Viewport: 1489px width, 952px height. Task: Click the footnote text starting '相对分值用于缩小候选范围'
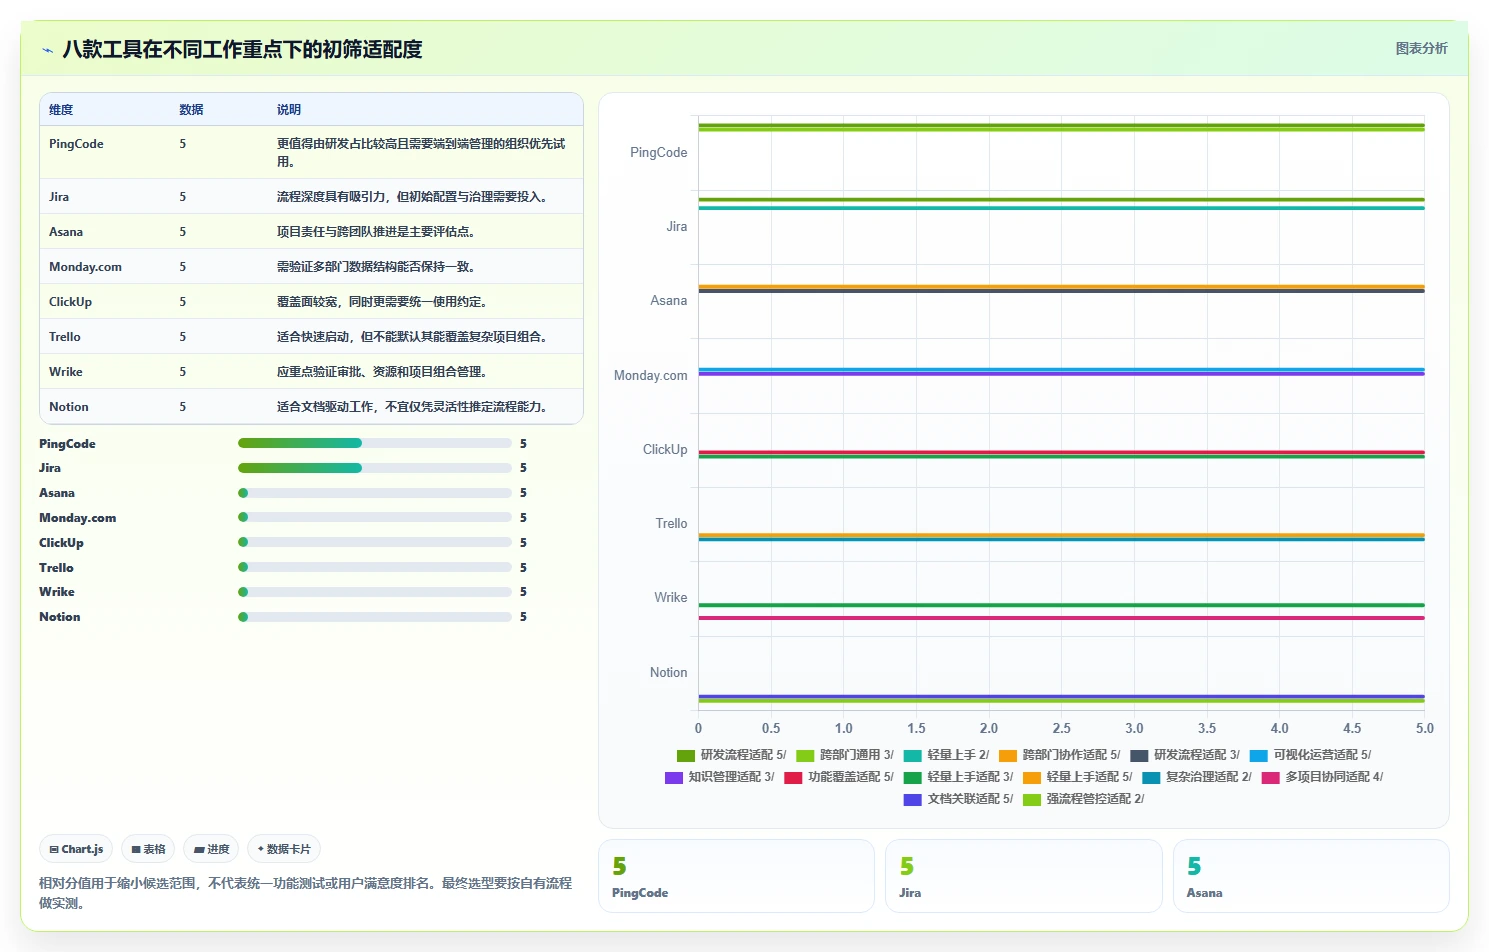[306, 893]
